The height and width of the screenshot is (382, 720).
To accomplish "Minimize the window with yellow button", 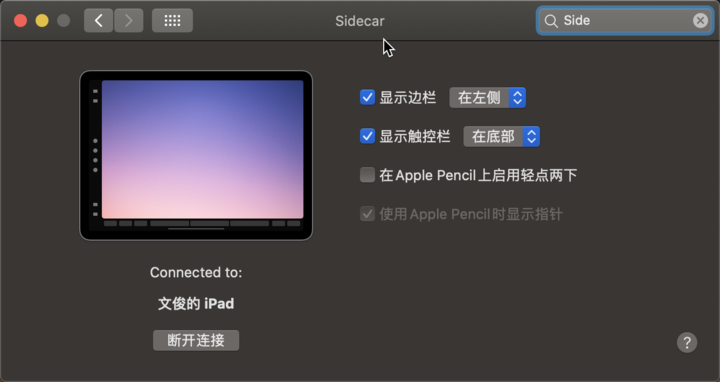I will [42, 21].
